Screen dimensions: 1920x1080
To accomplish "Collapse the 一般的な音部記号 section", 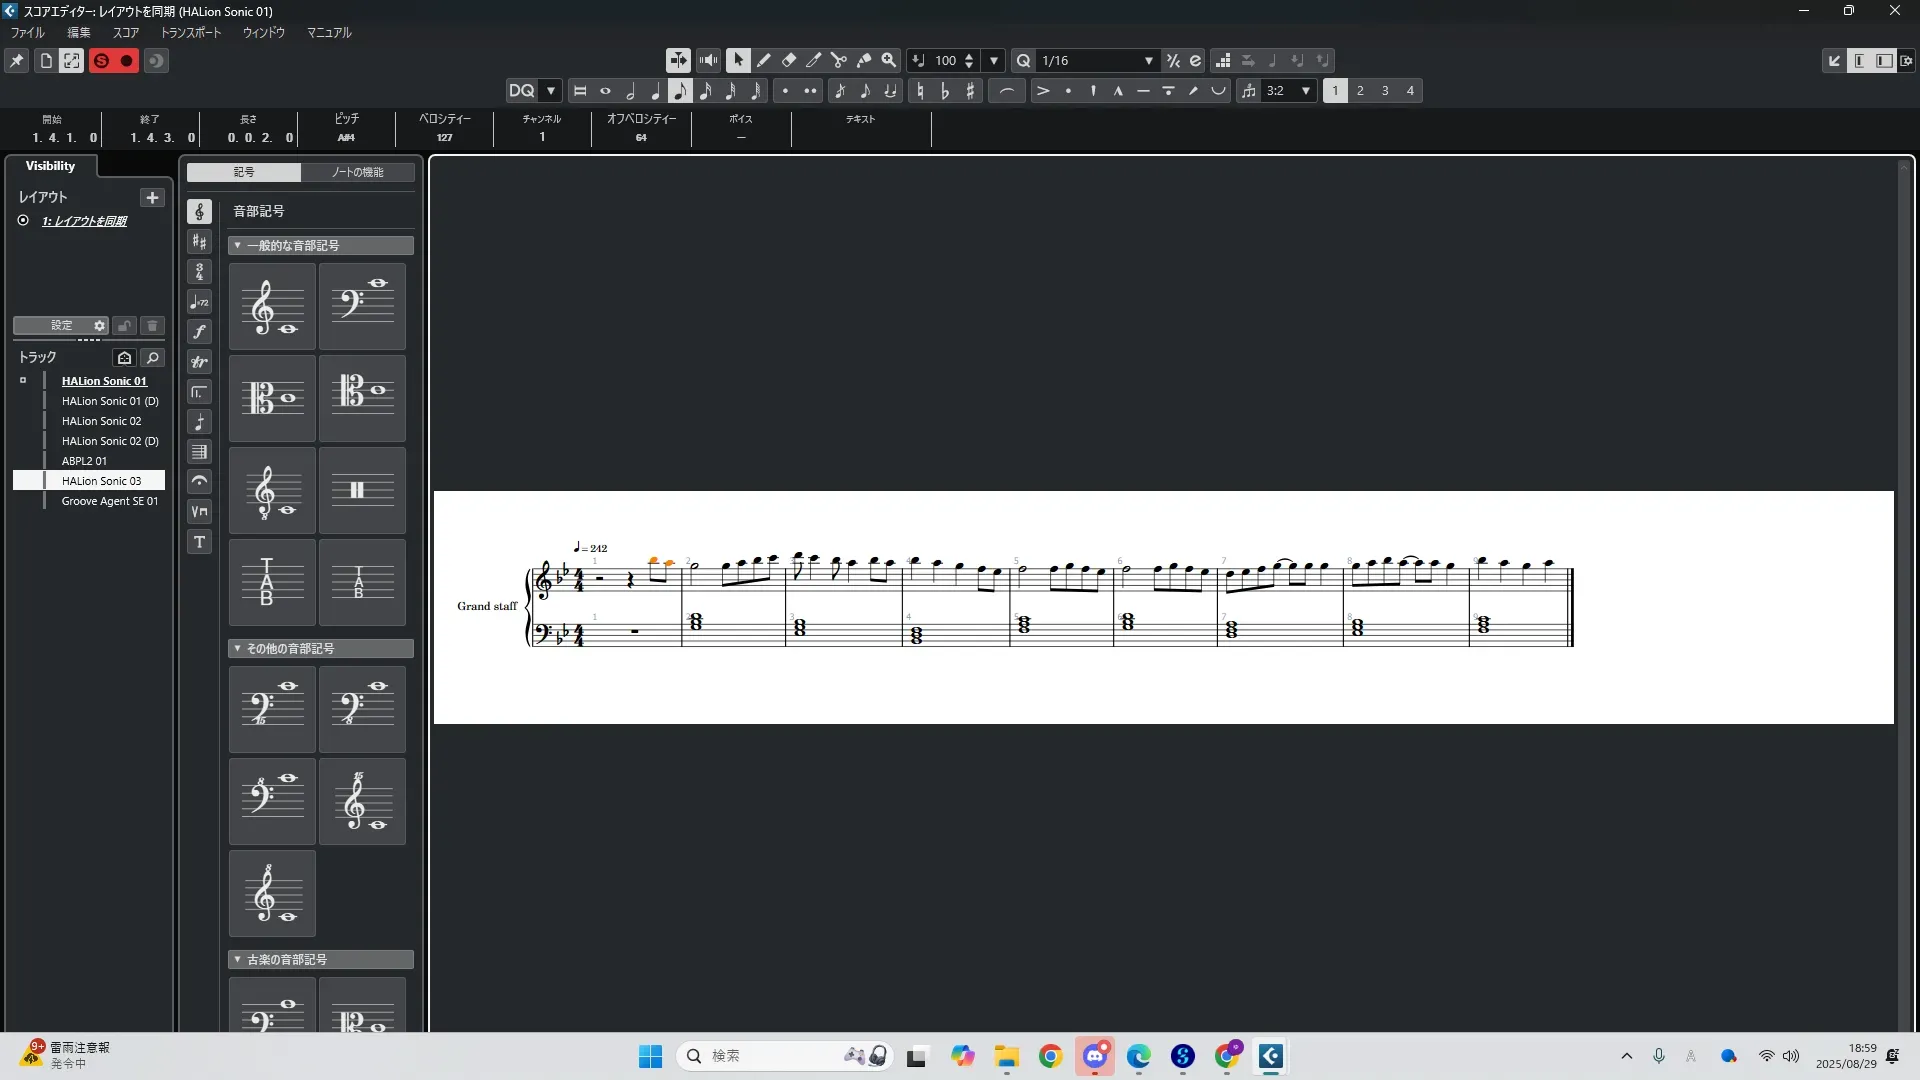I will 237,245.
